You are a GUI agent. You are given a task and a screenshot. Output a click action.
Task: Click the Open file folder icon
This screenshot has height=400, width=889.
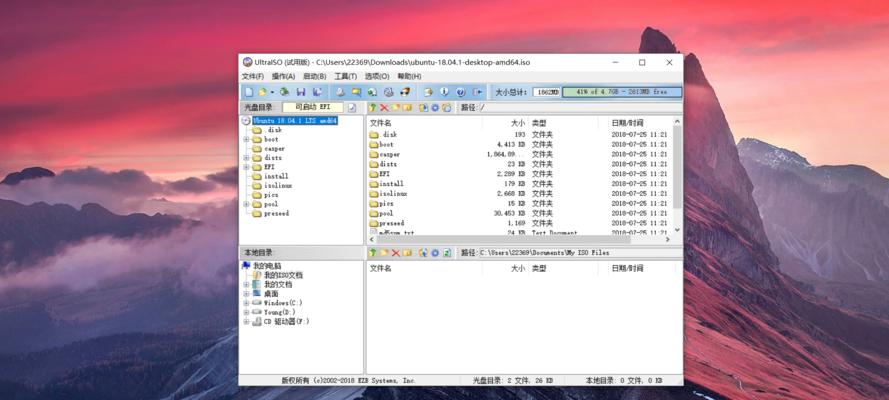[262, 92]
